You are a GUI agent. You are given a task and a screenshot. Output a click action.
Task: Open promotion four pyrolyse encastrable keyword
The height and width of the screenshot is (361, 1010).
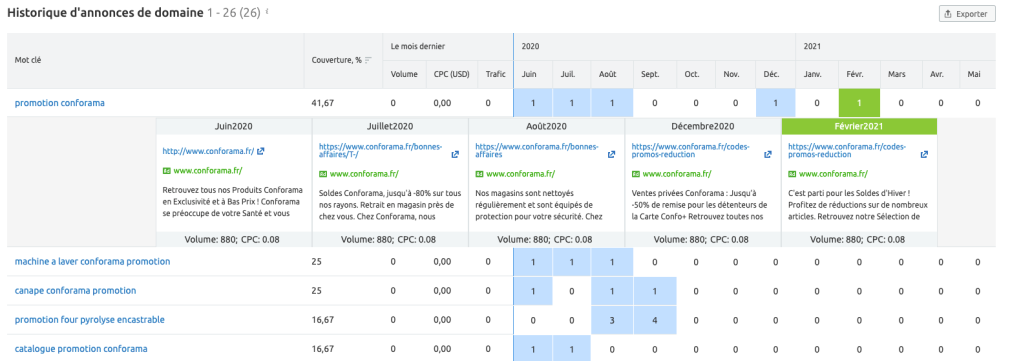pos(90,320)
